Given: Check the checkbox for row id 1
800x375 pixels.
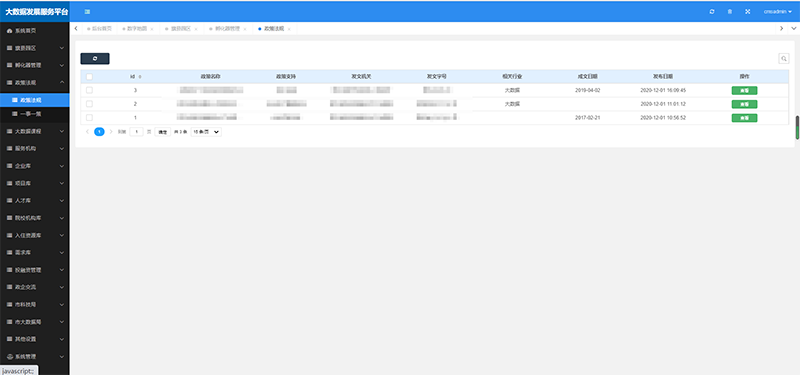Looking at the screenshot, I should click(x=89, y=118).
